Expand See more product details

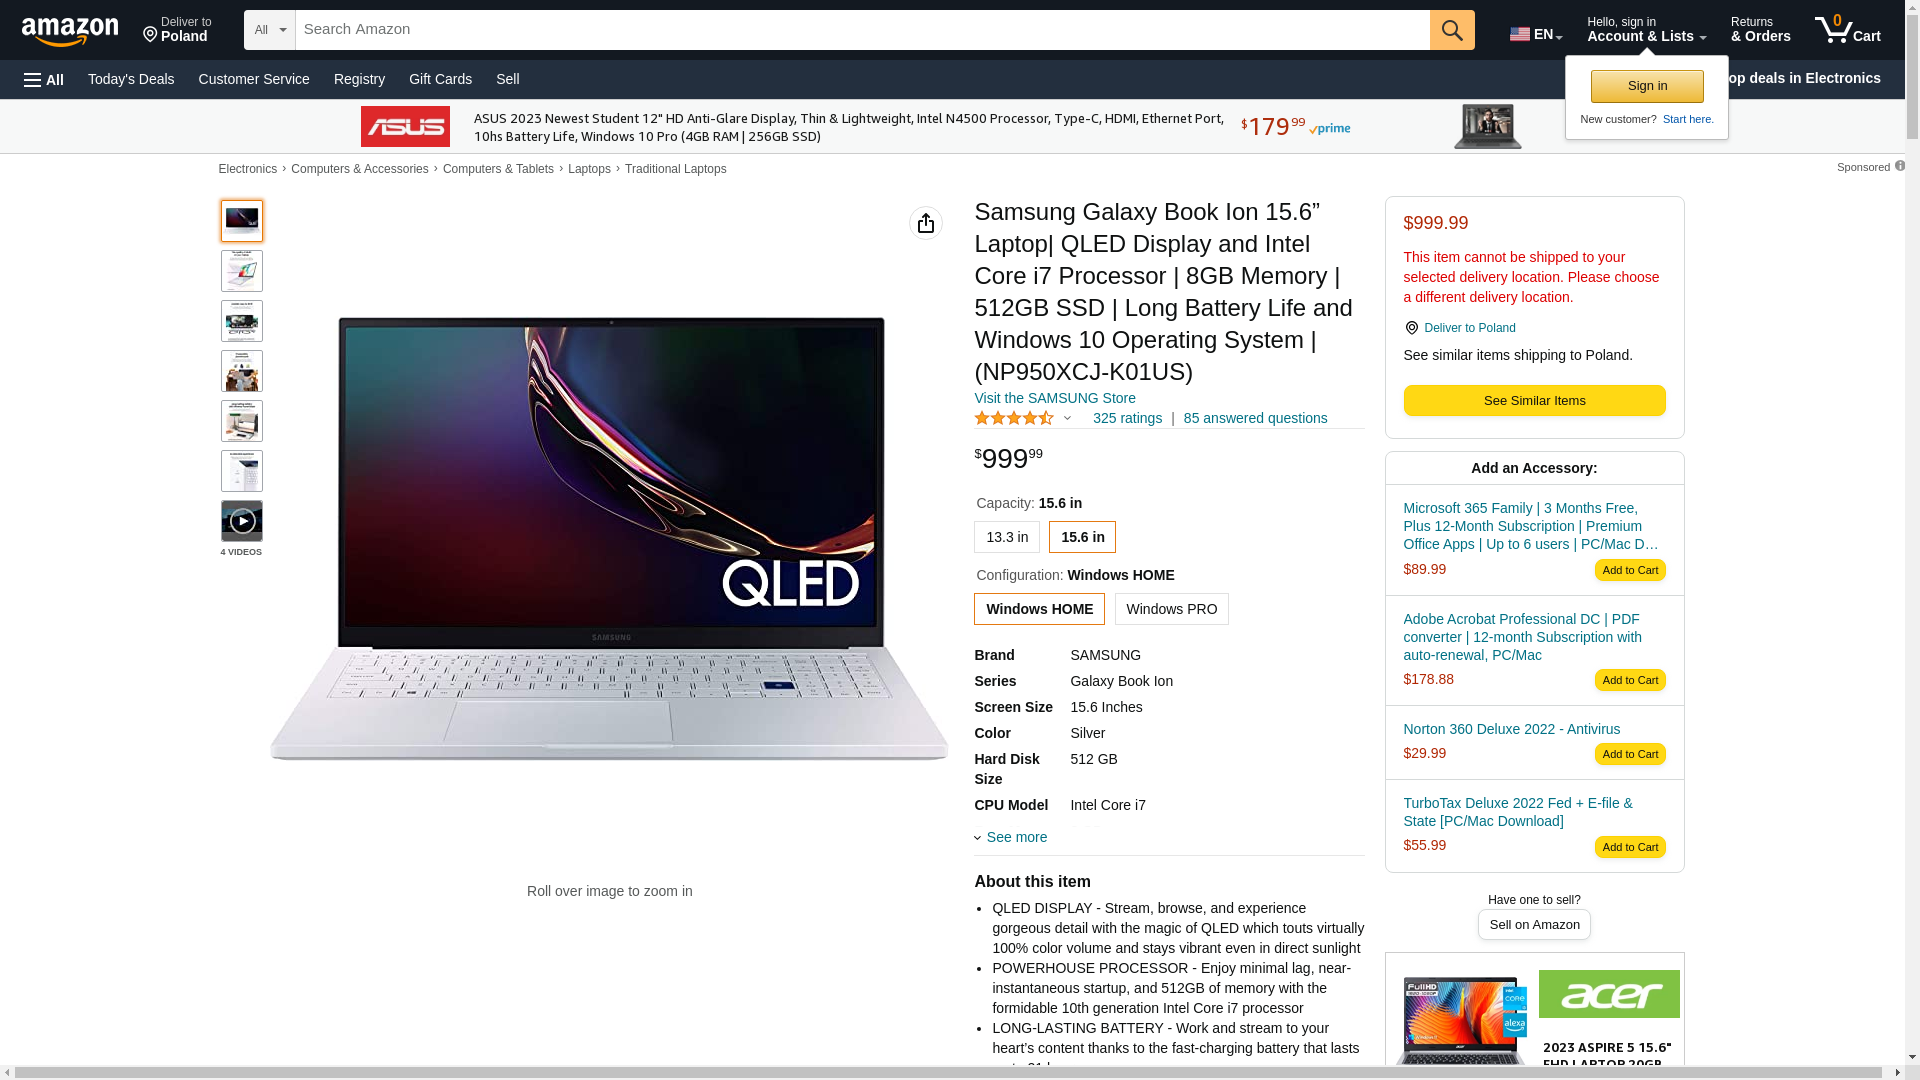1011,837
